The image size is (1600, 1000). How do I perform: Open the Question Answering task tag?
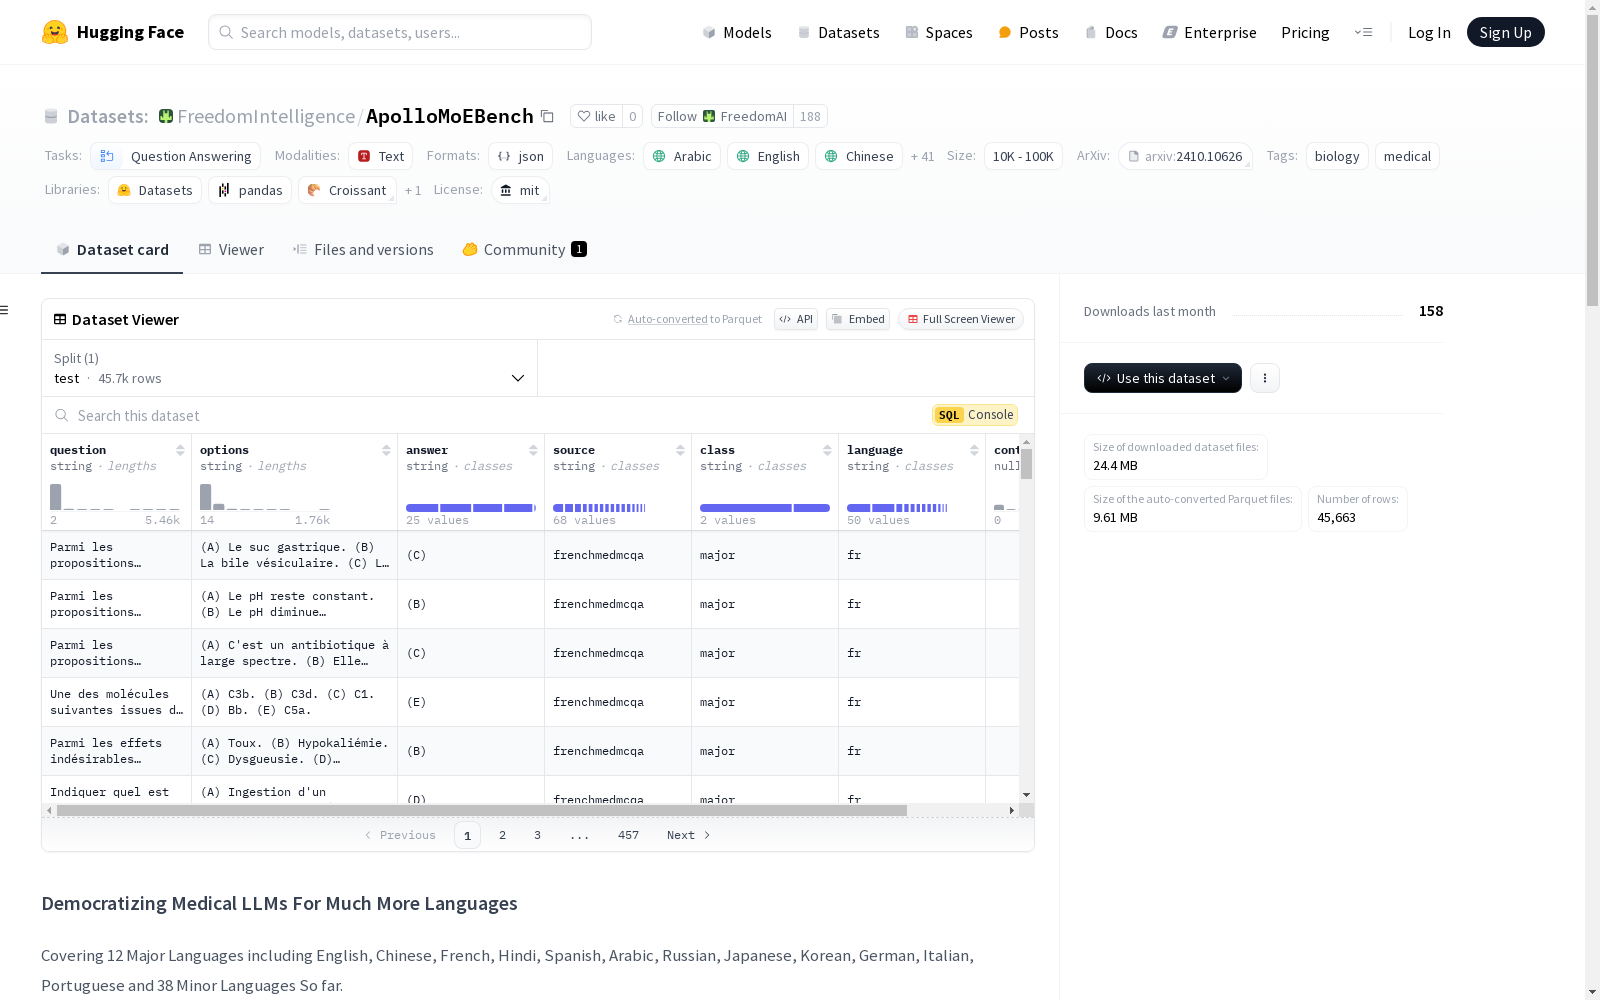pos(175,156)
